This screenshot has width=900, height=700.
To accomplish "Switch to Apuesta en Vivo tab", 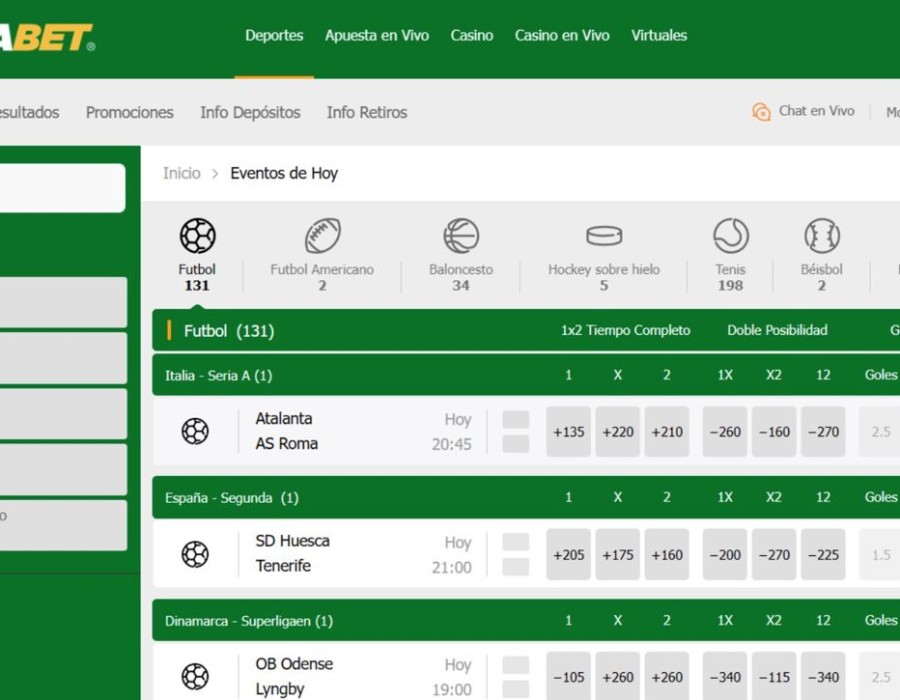I will click(376, 36).
